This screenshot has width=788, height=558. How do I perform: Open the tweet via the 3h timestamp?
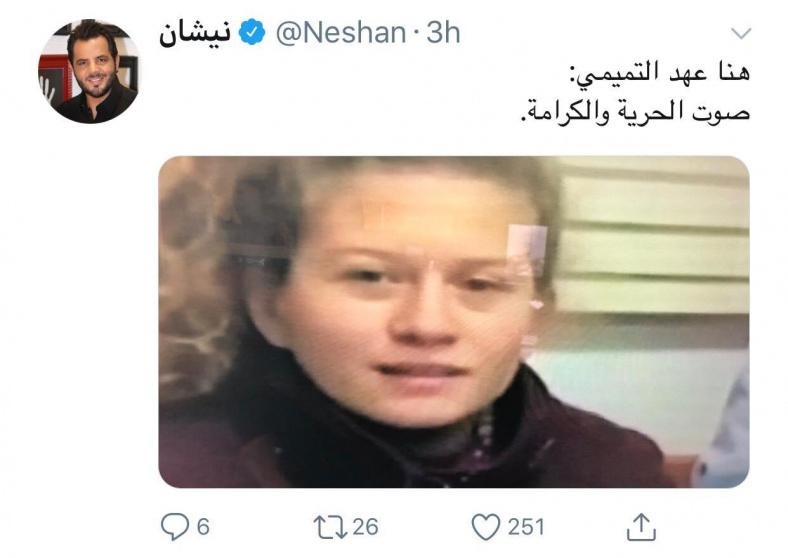pyautogui.click(x=443, y=33)
